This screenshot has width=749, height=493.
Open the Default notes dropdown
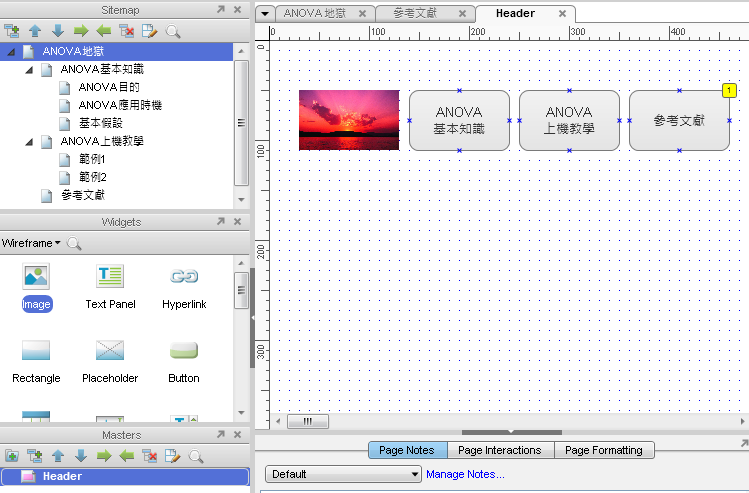(343, 474)
